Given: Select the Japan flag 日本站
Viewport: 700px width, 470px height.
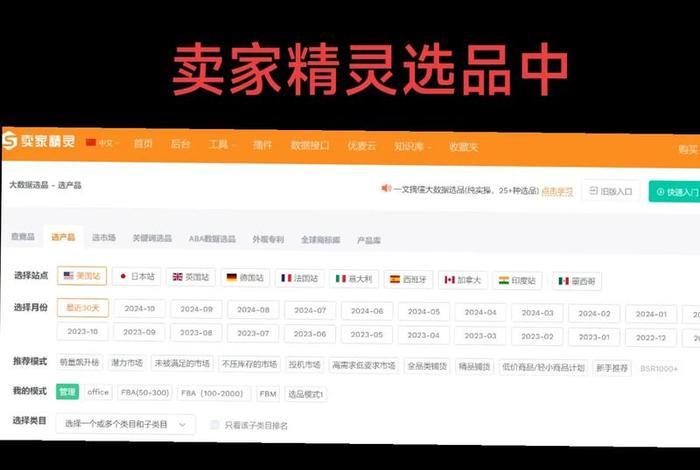Looking at the screenshot, I should click(137, 277).
